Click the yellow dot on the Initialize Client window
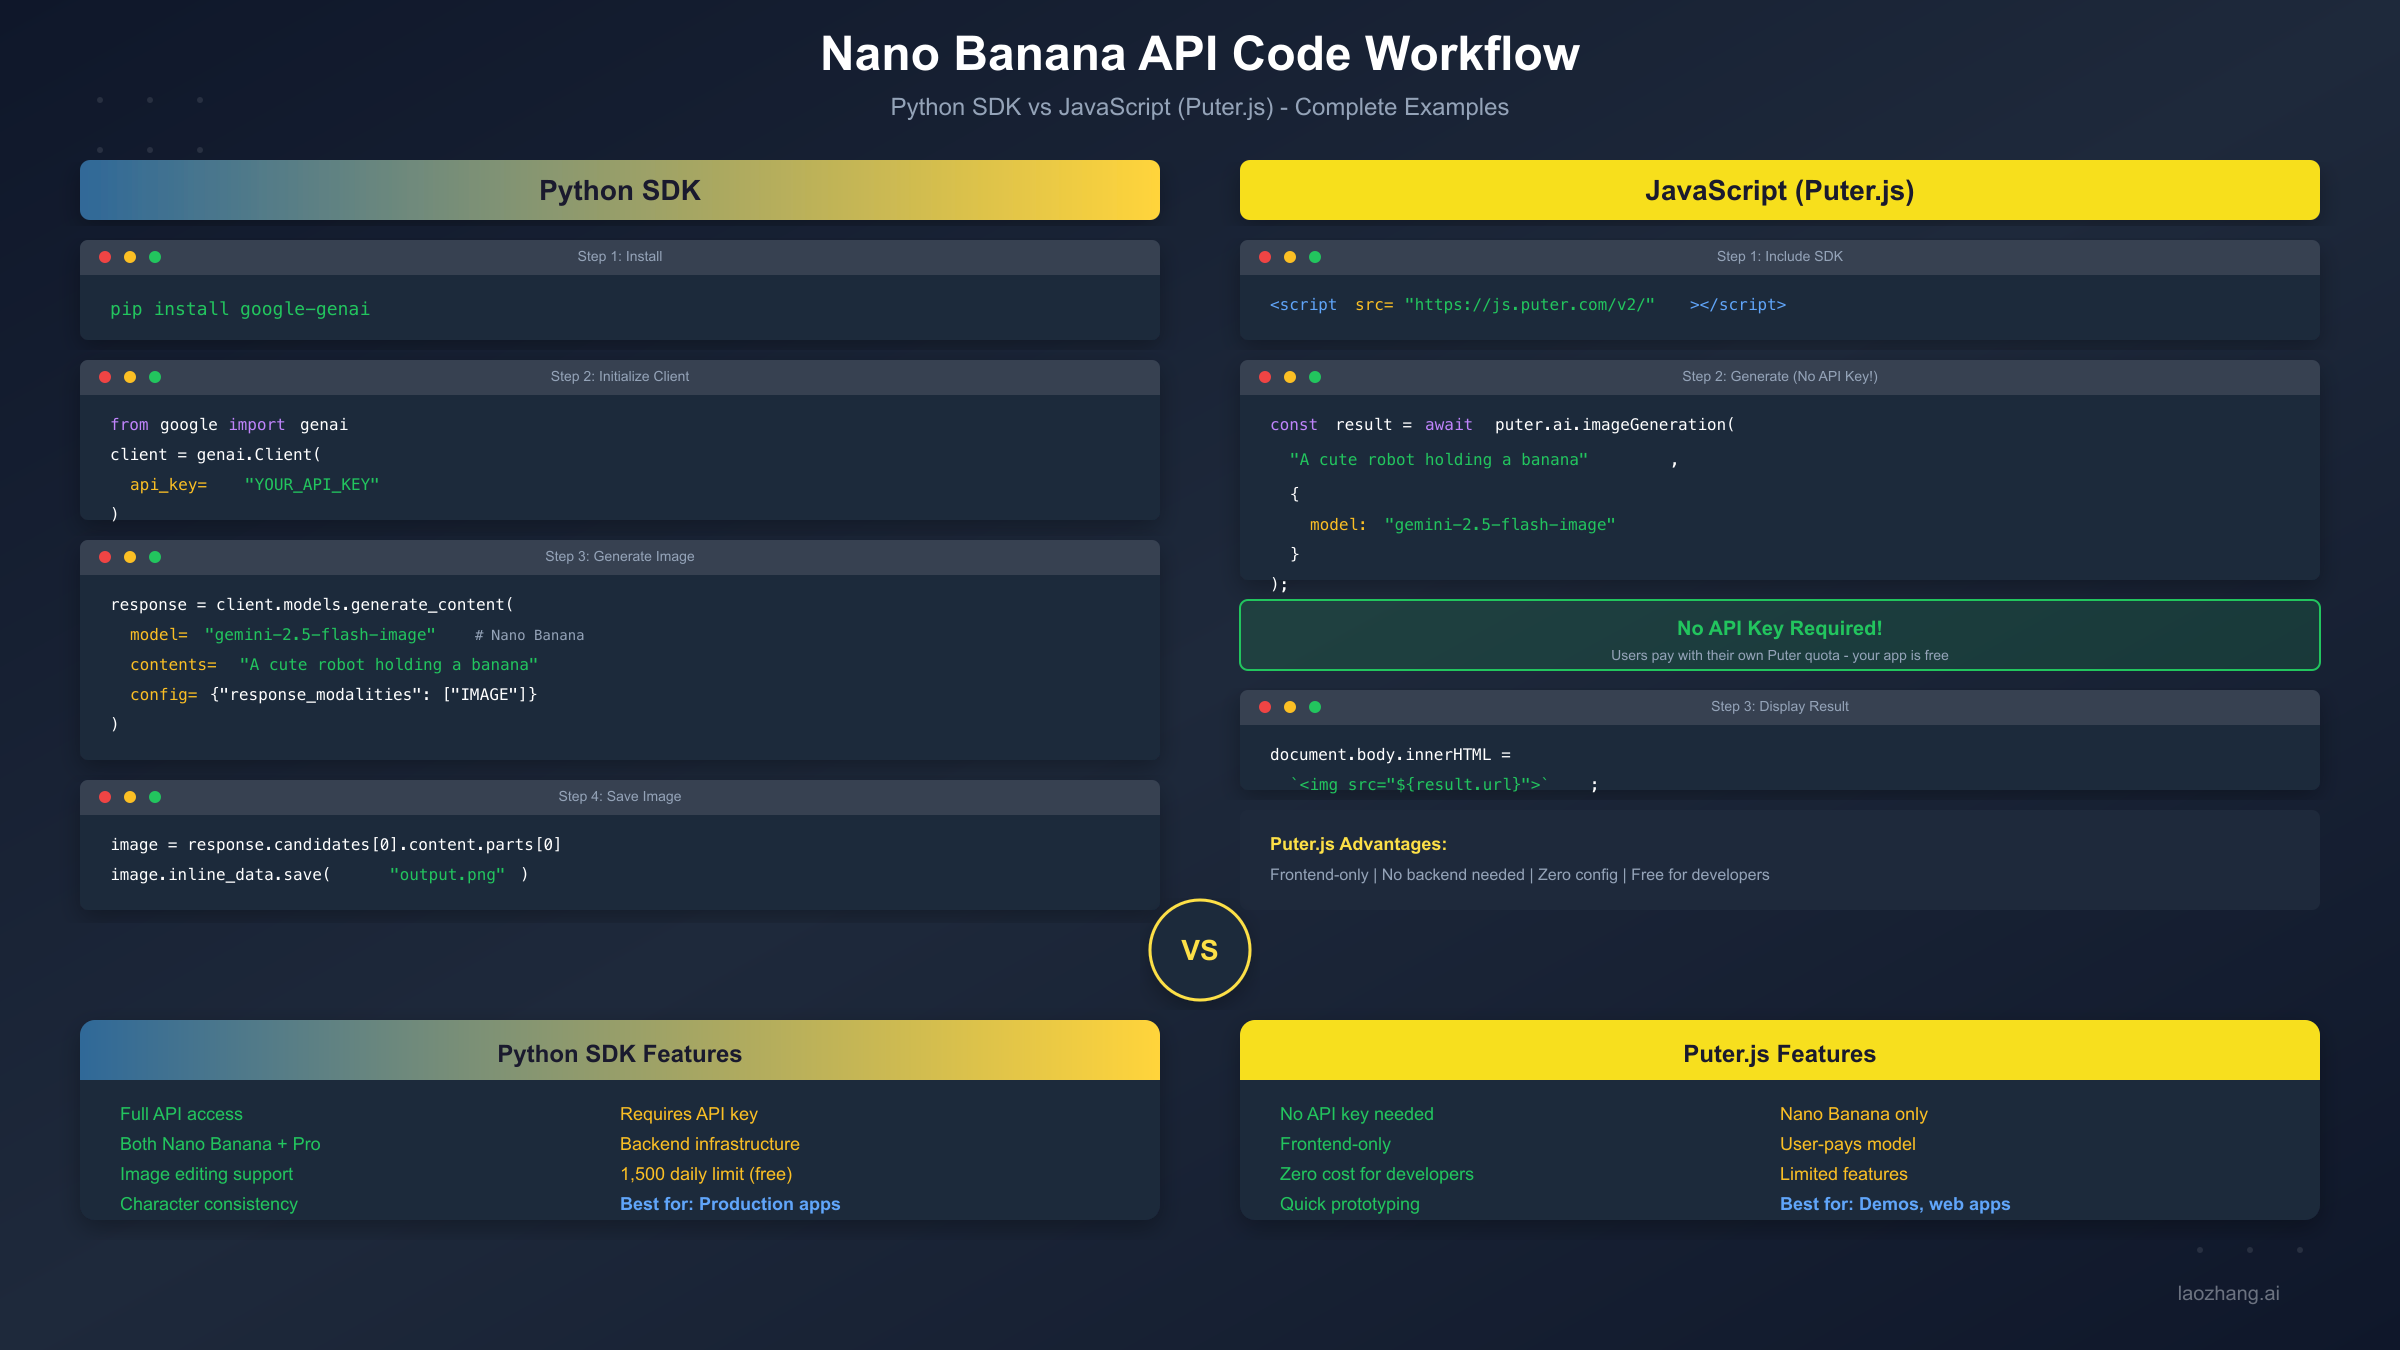 [130, 377]
